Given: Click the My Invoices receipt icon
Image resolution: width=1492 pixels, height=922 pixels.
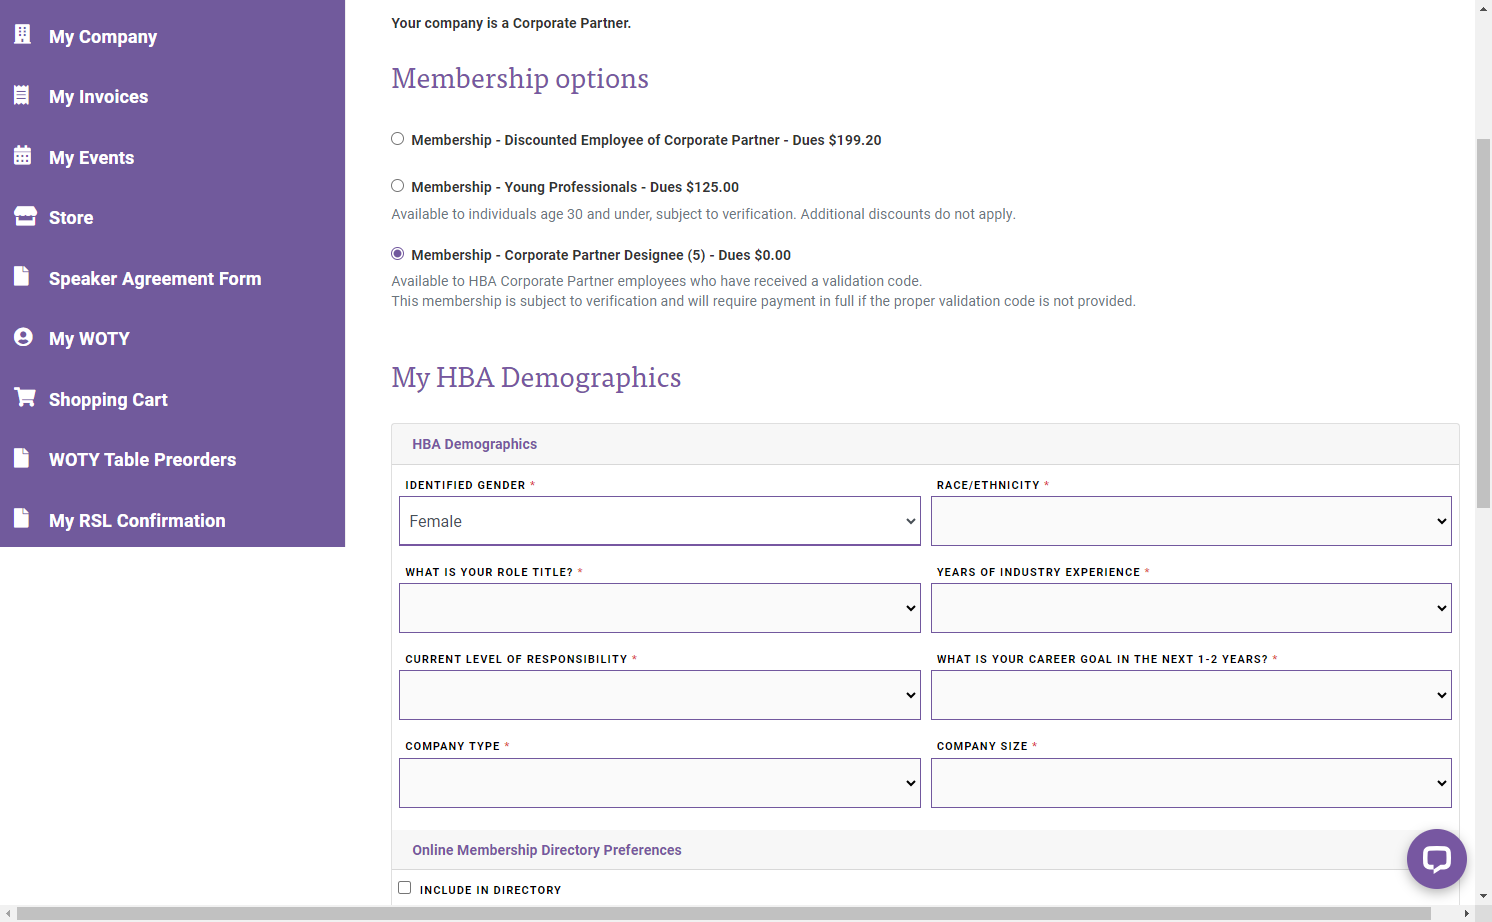Looking at the screenshot, I should [22, 95].
